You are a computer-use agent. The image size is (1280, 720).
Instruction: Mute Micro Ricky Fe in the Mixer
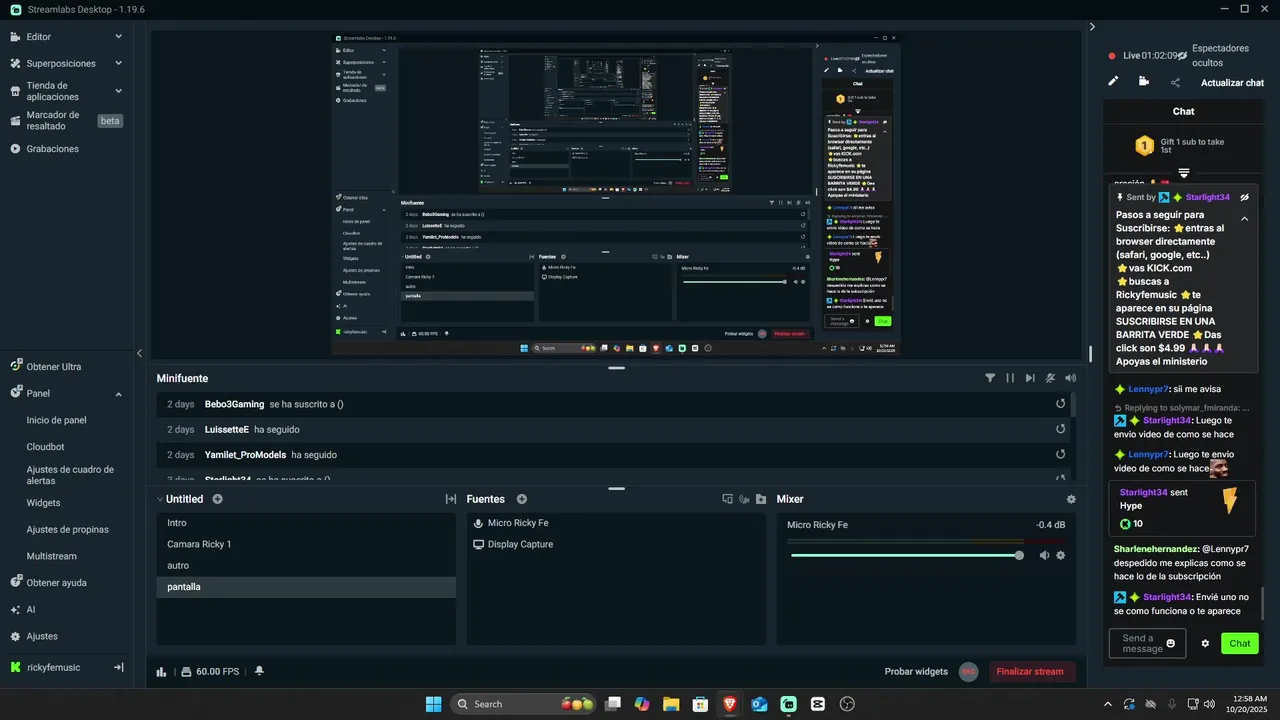pyautogui.click(x=1044, y=555)
